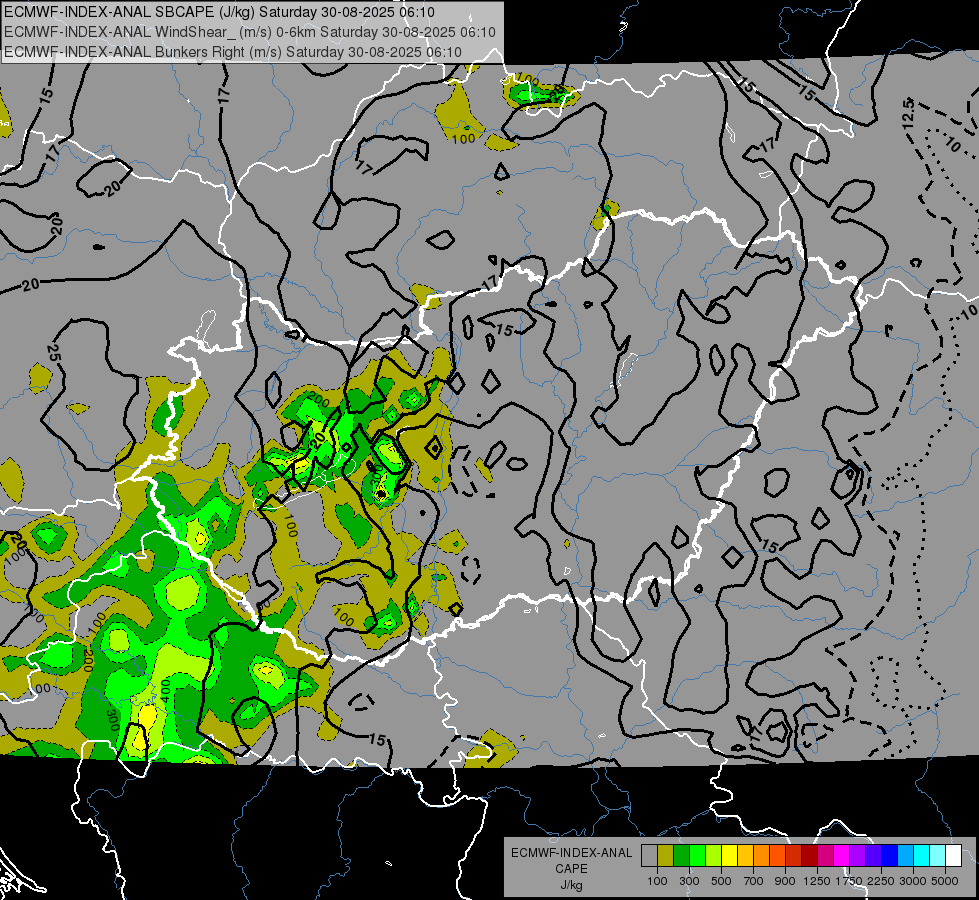Screen dimensions: 979x900
Task: Select the pure blue swatch after the 2250 tick
Action: tap(890, 855)
